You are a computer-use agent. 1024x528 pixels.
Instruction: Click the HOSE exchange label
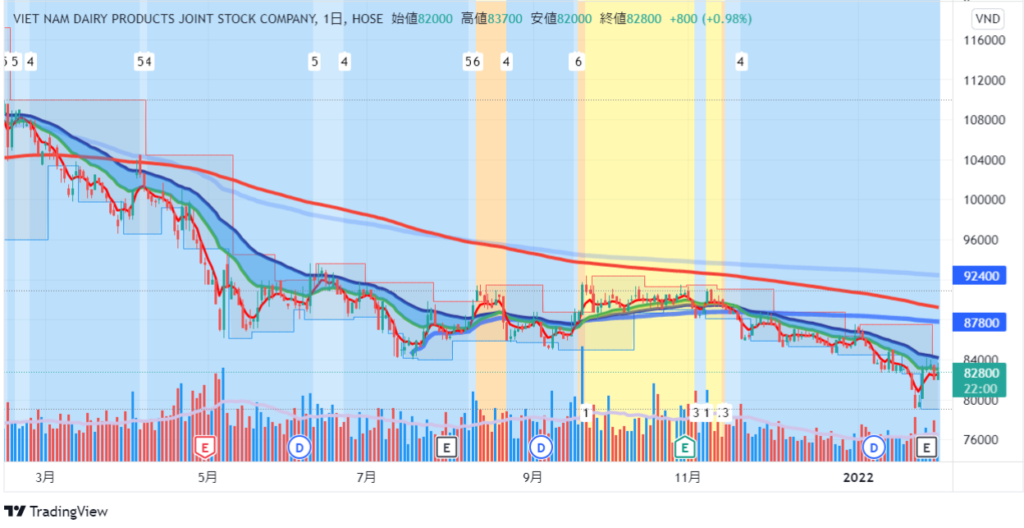pyautogui.click(x=366, y=19)
